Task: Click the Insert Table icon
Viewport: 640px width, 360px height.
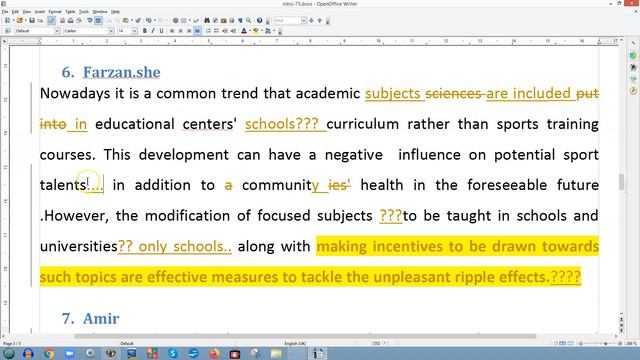Action: [x=184, y=20]
